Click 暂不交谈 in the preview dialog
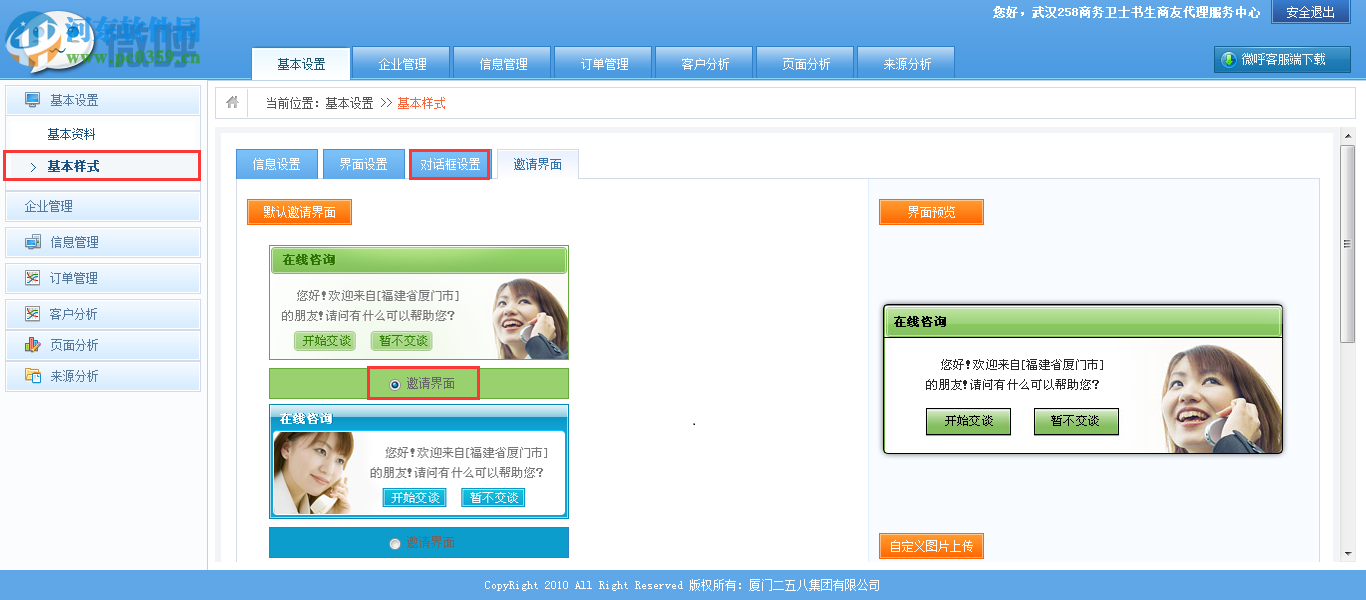 pyautogui.click(x=1076, y=421)
